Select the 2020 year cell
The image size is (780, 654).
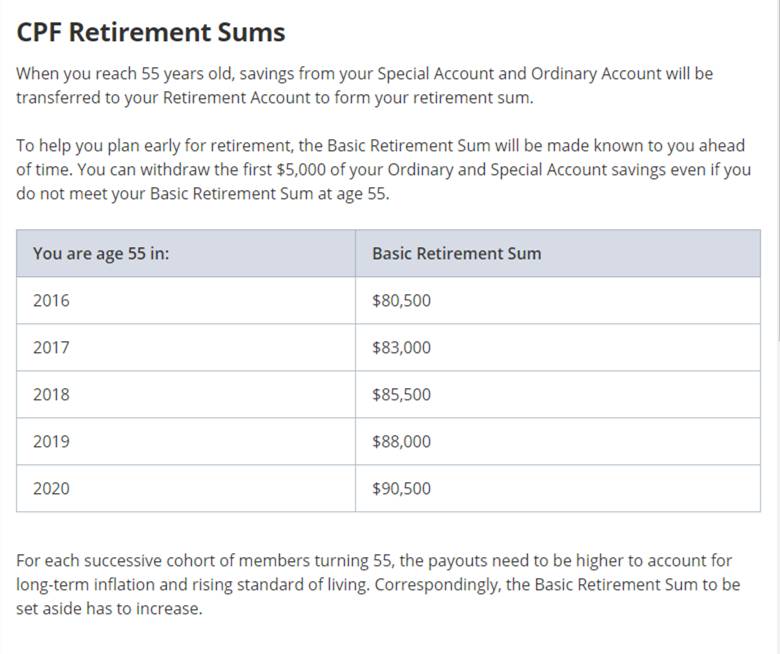point(52,489)
